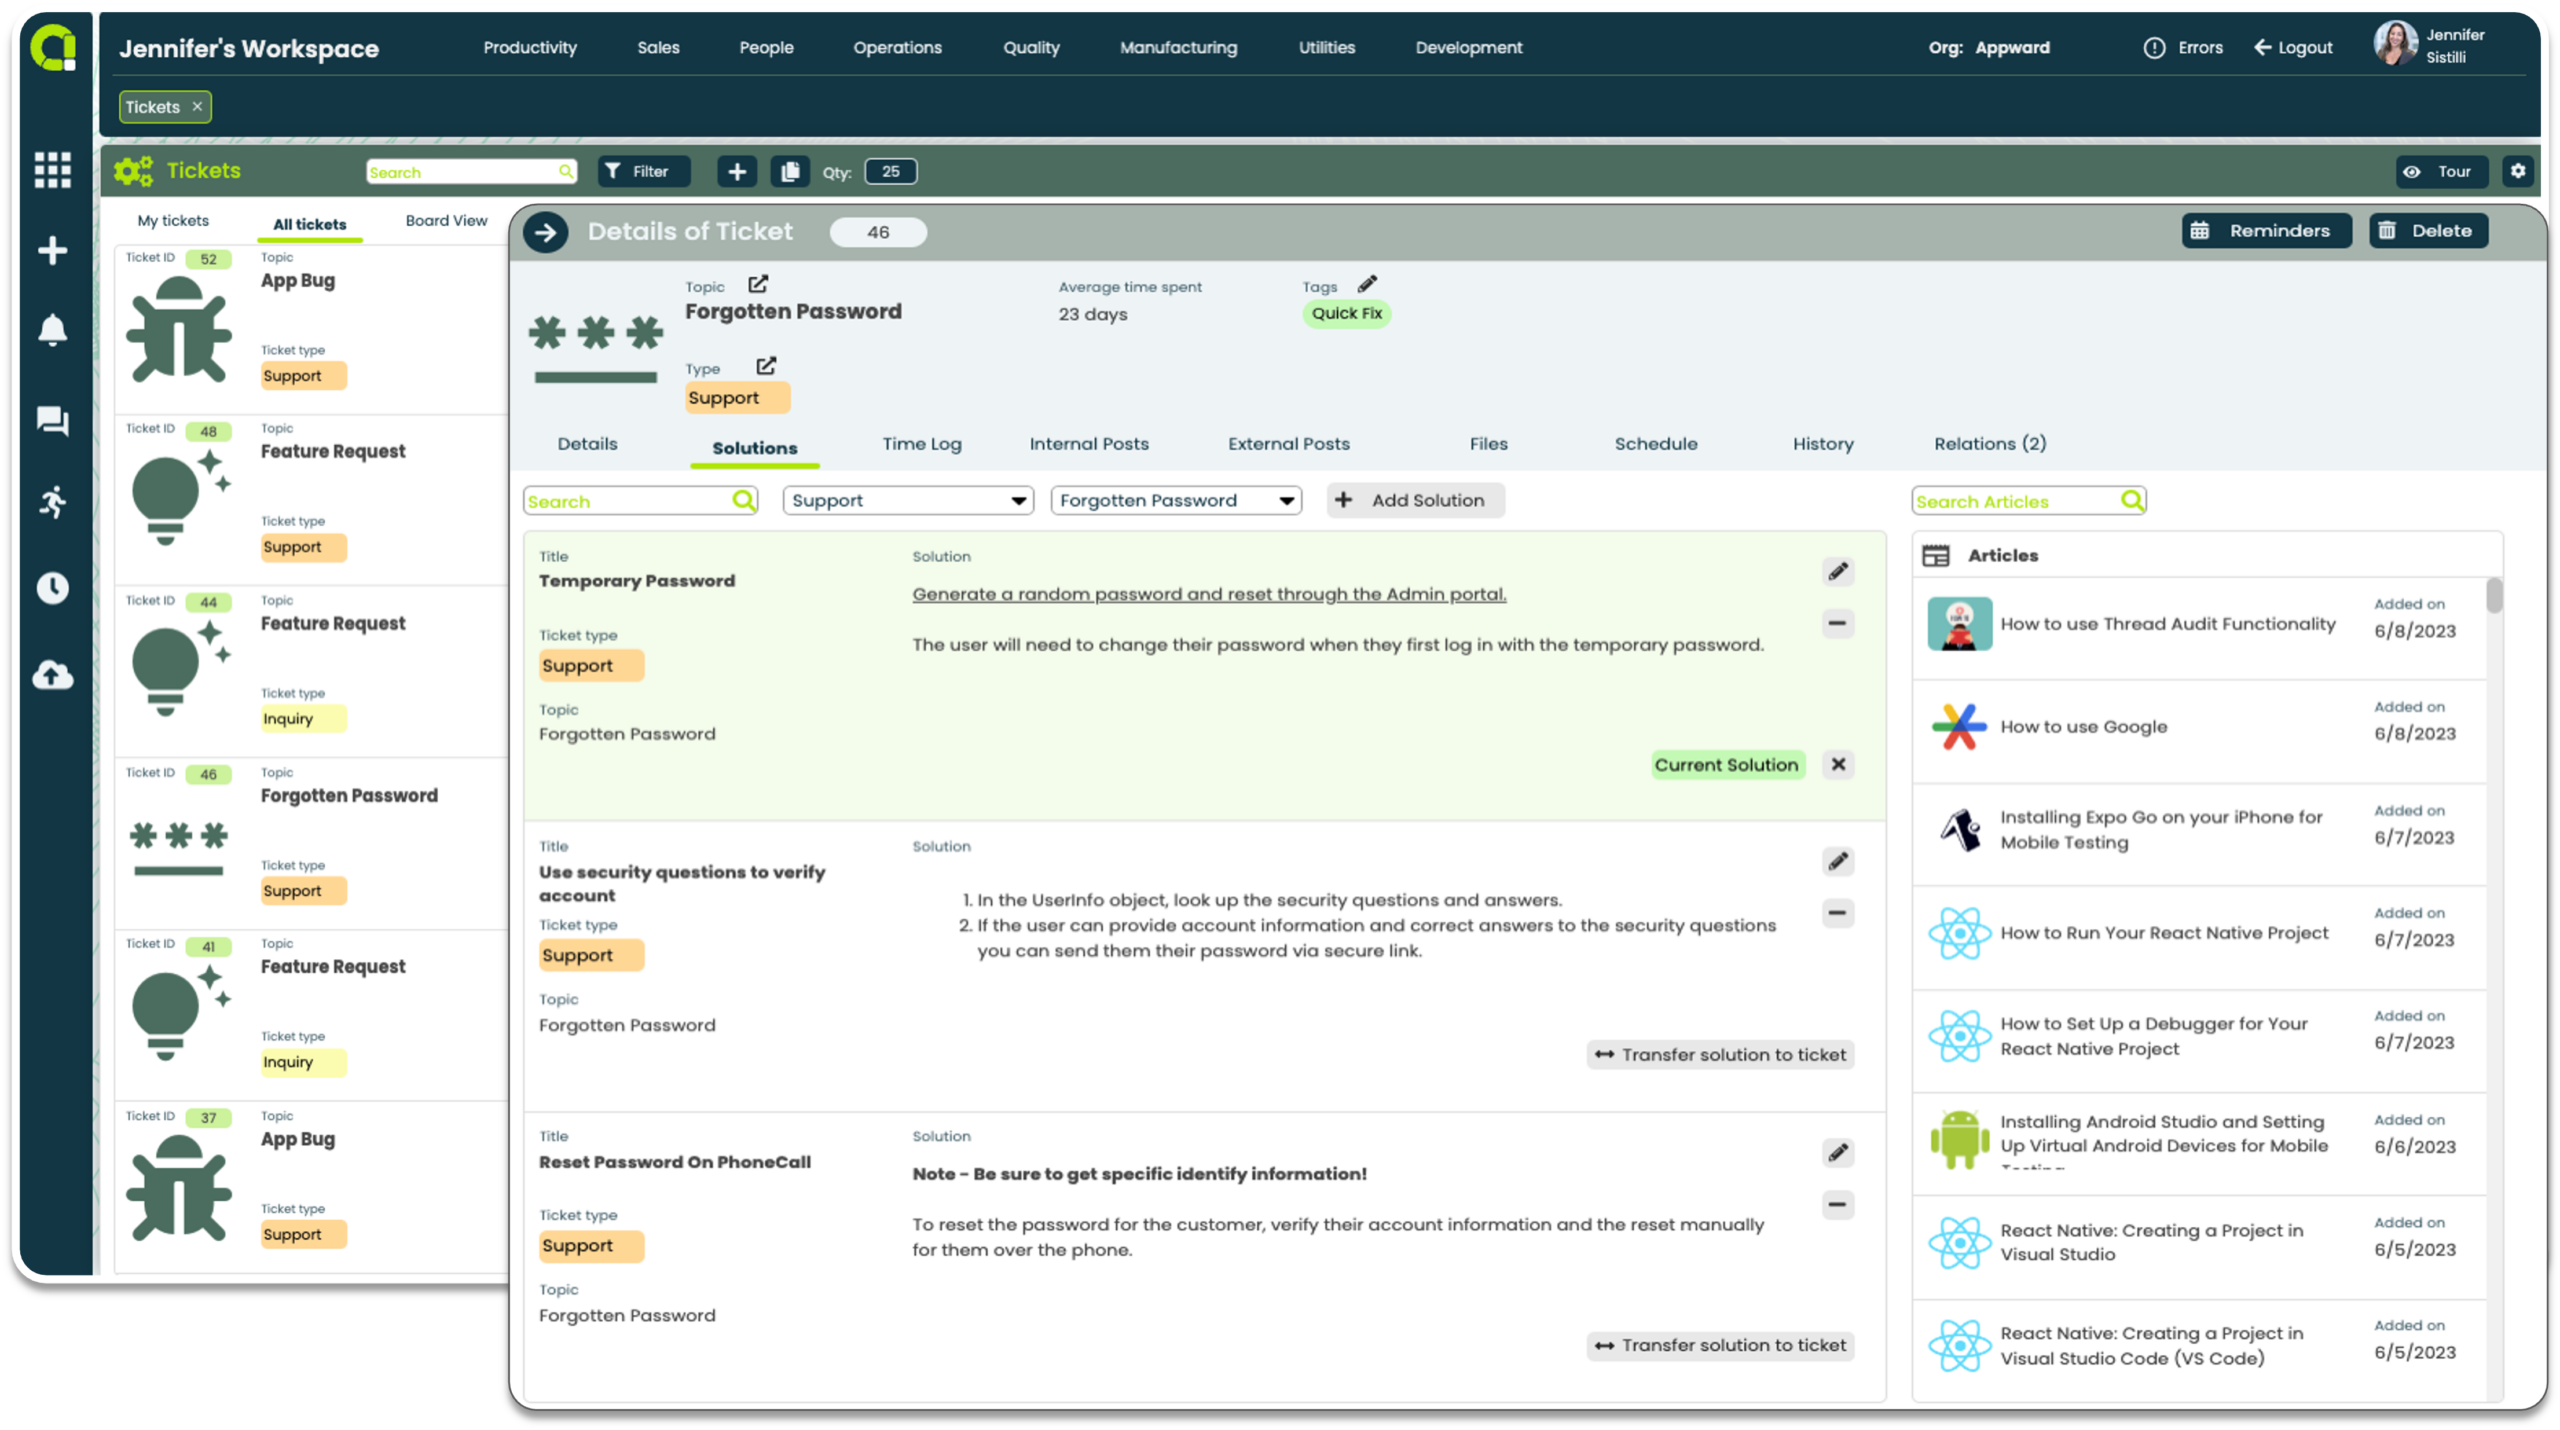
Task: Open the Schedule tab
Action: [x=1655, y=444]
